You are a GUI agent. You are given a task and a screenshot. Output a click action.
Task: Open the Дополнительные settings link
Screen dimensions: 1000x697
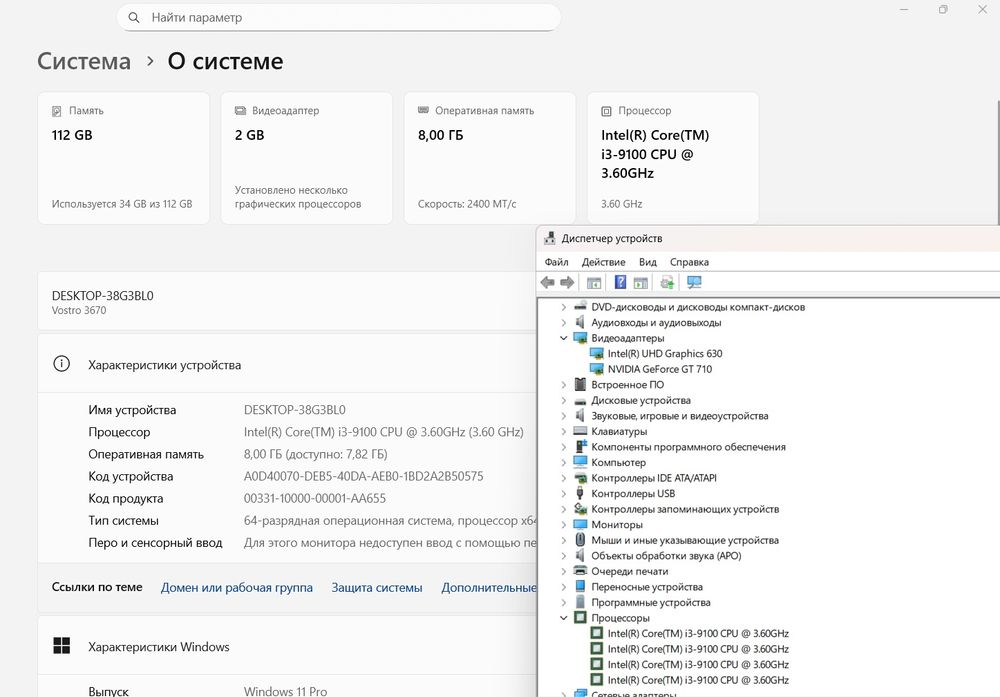[x=489, y=587]
